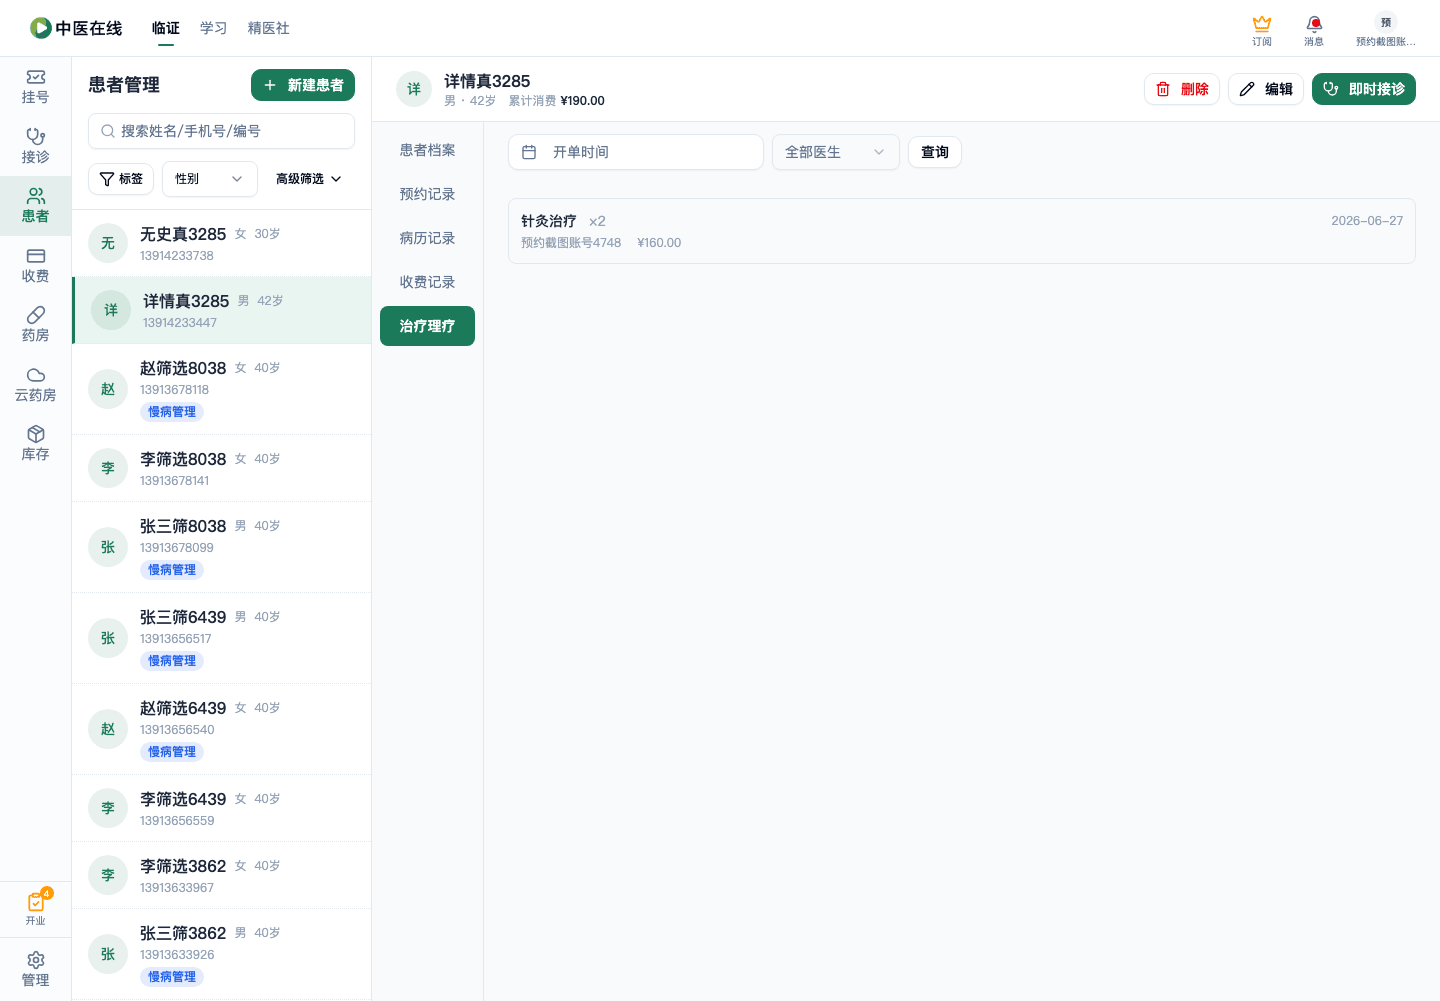Select patient 张三筛6439
1440x1001 pixels.
pyautogui.click(x=222, y=638)
